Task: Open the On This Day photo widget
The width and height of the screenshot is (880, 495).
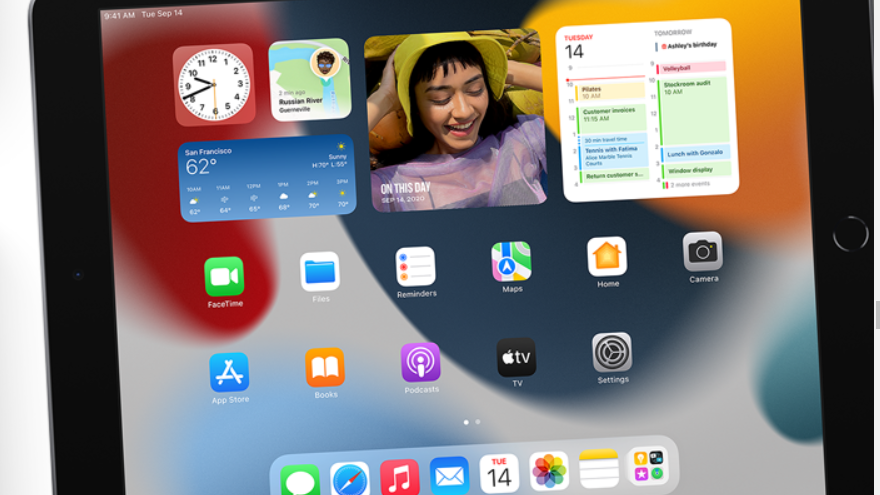Action: pos(455,121)
